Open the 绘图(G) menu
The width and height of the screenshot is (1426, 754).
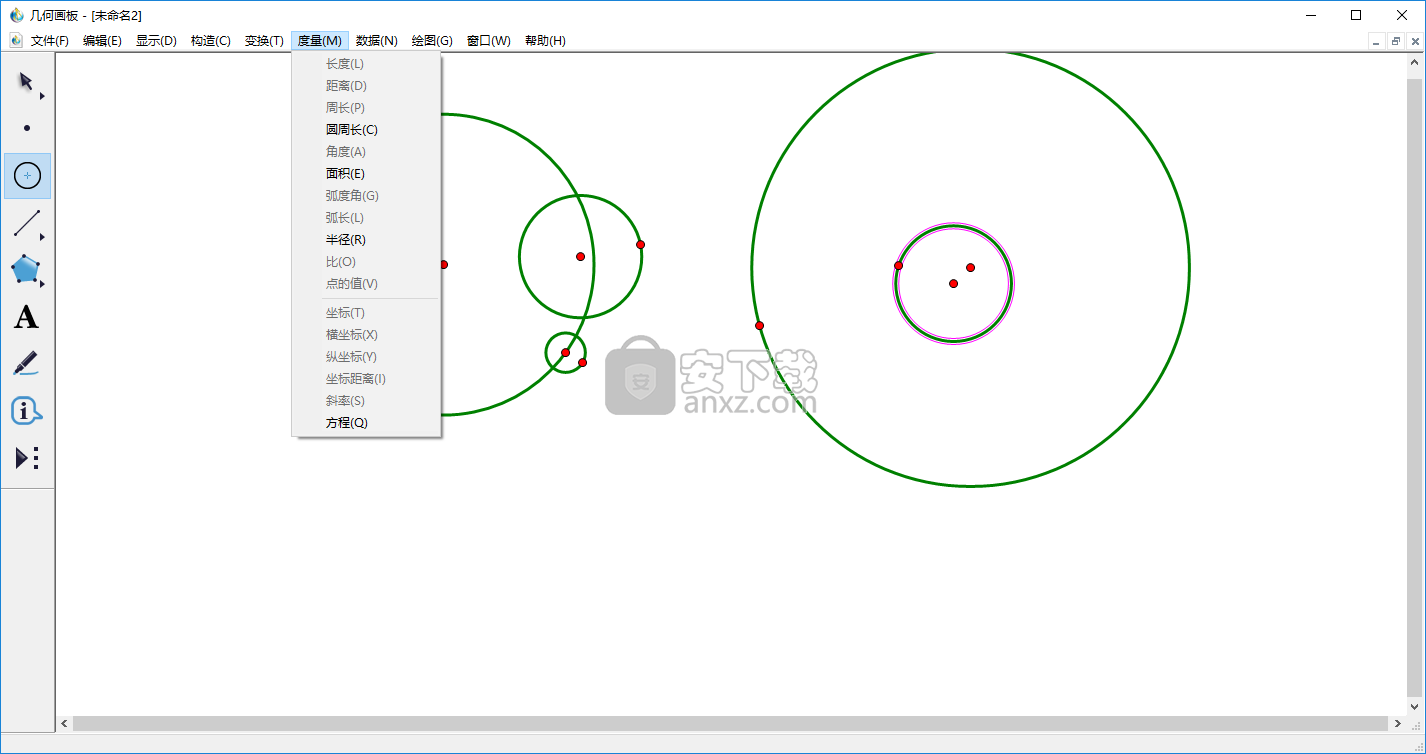coord(432,41)
